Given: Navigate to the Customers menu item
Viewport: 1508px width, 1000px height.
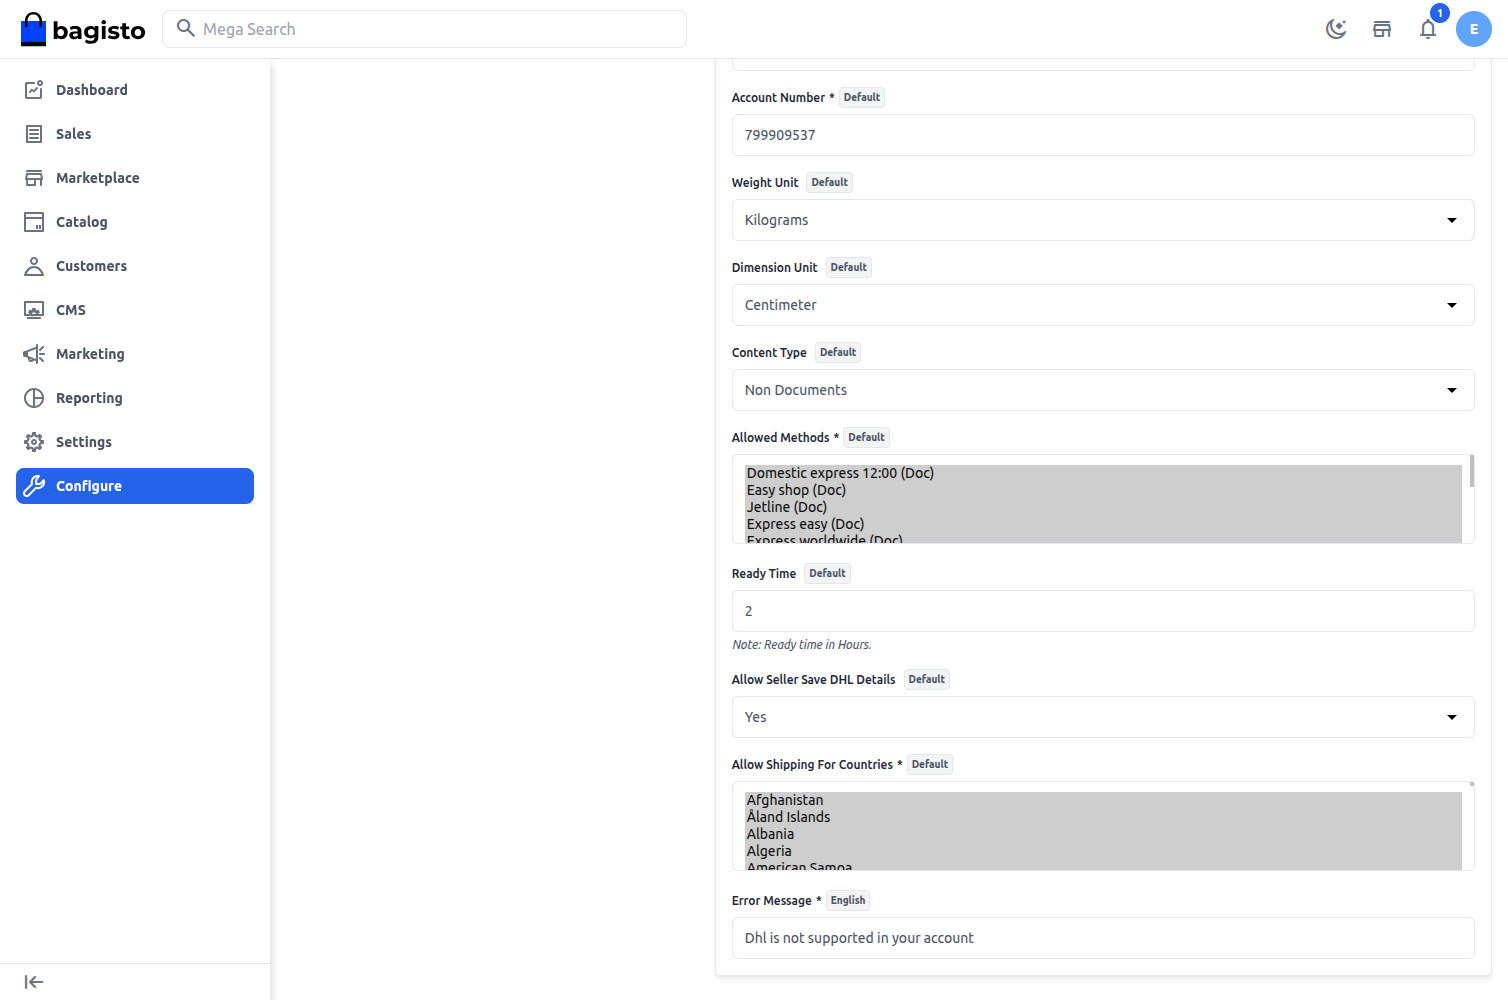Looking at the screenshot, I should 91,265.
